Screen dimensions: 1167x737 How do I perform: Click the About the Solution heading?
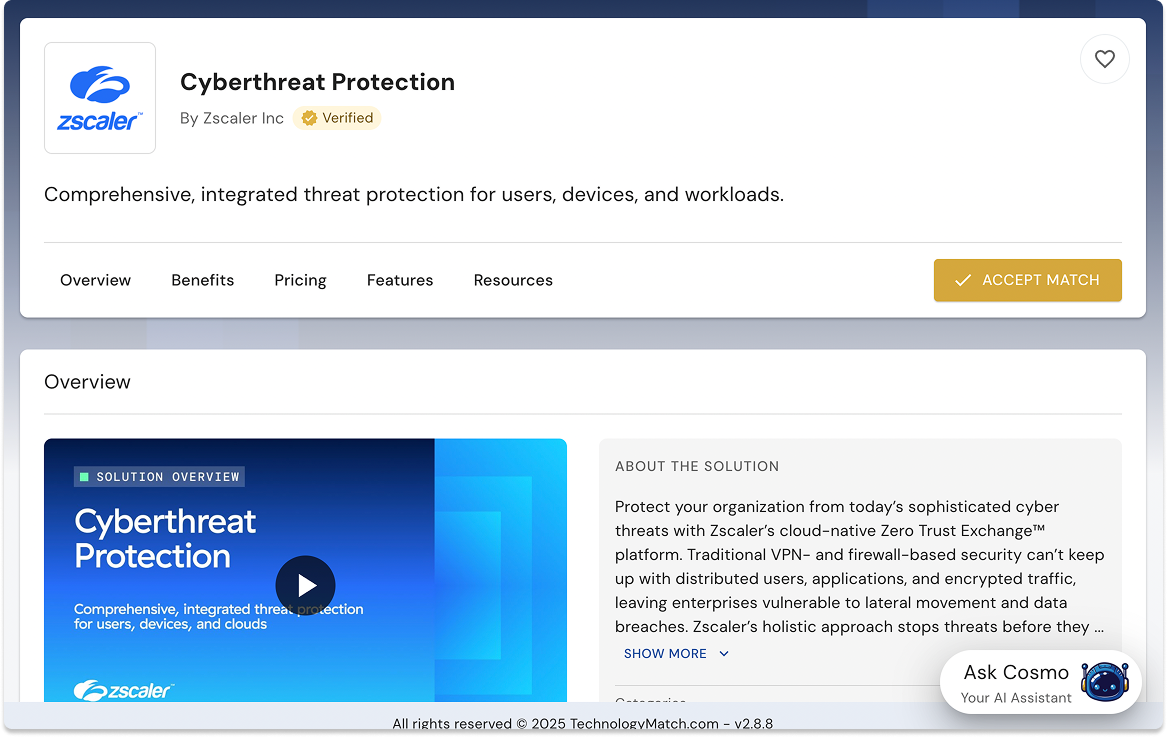coord(697,466)
